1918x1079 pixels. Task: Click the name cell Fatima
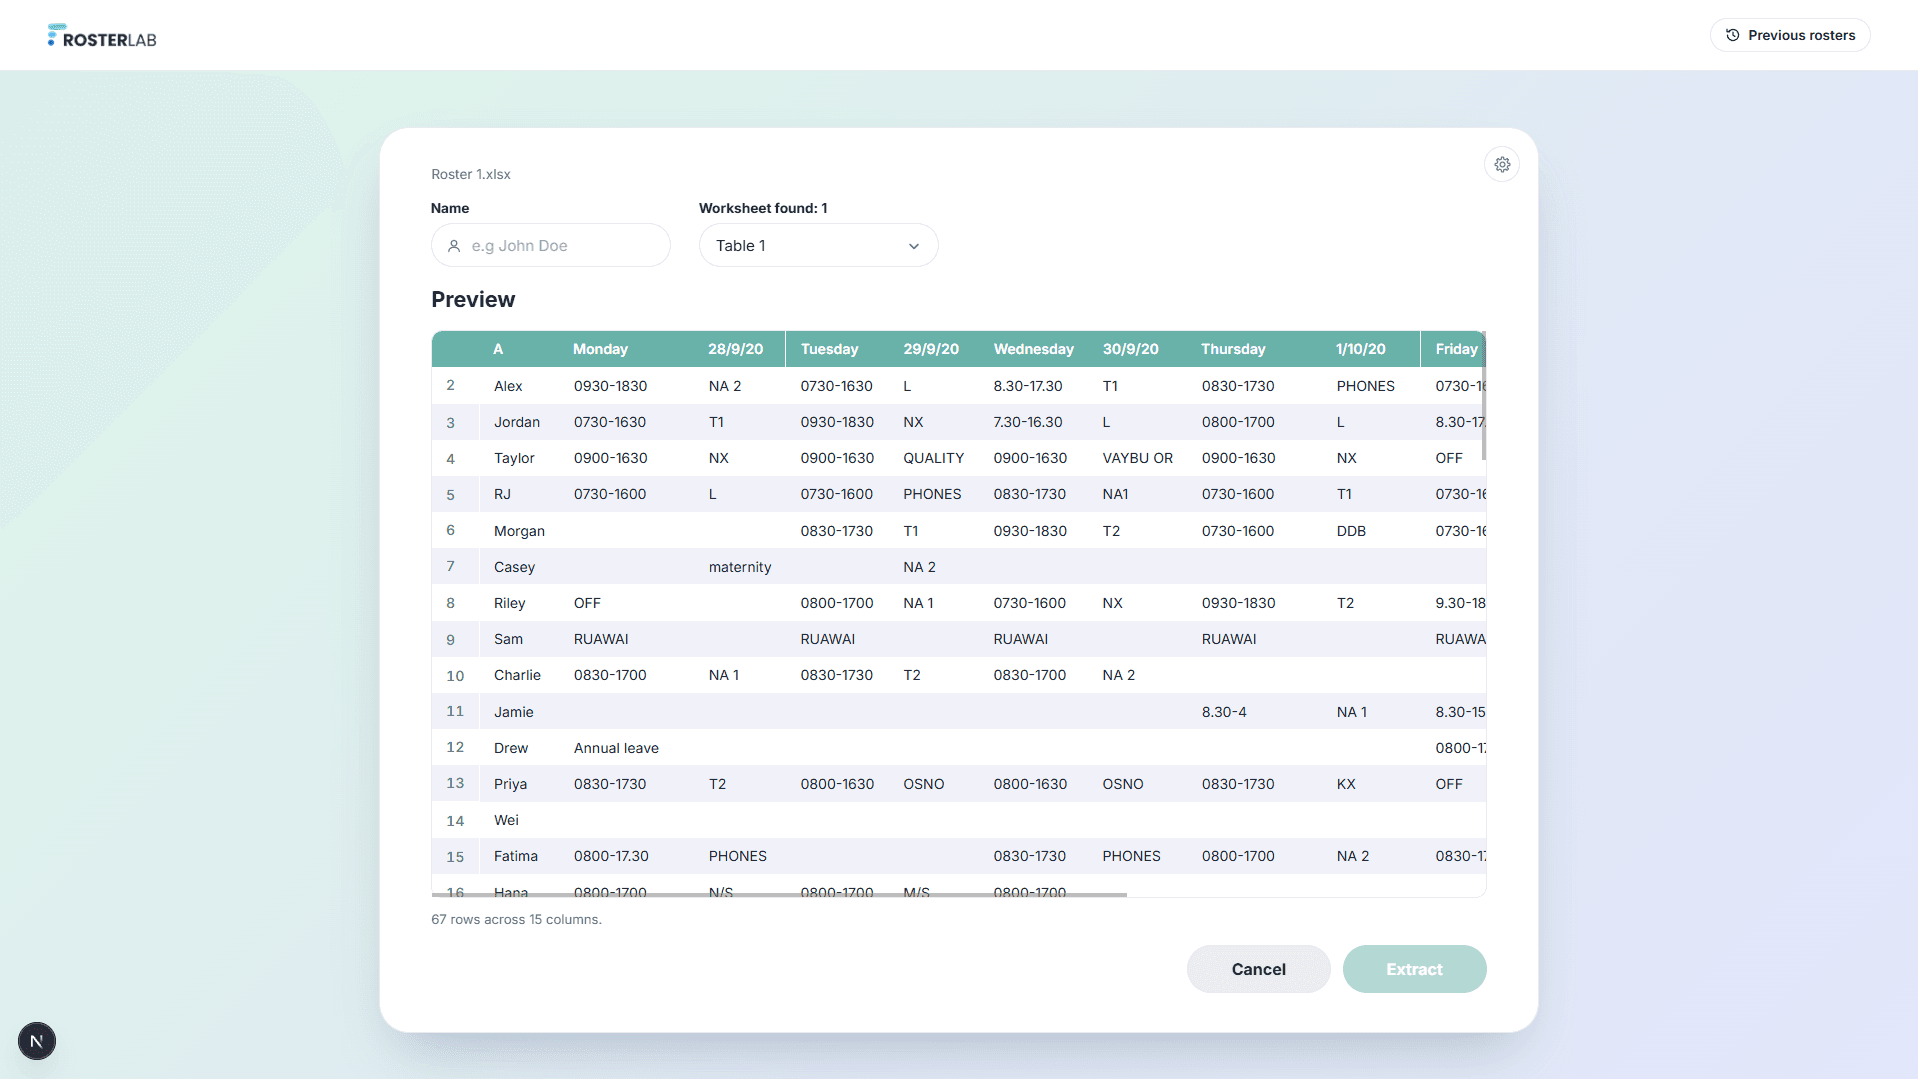tap(516, 856)
